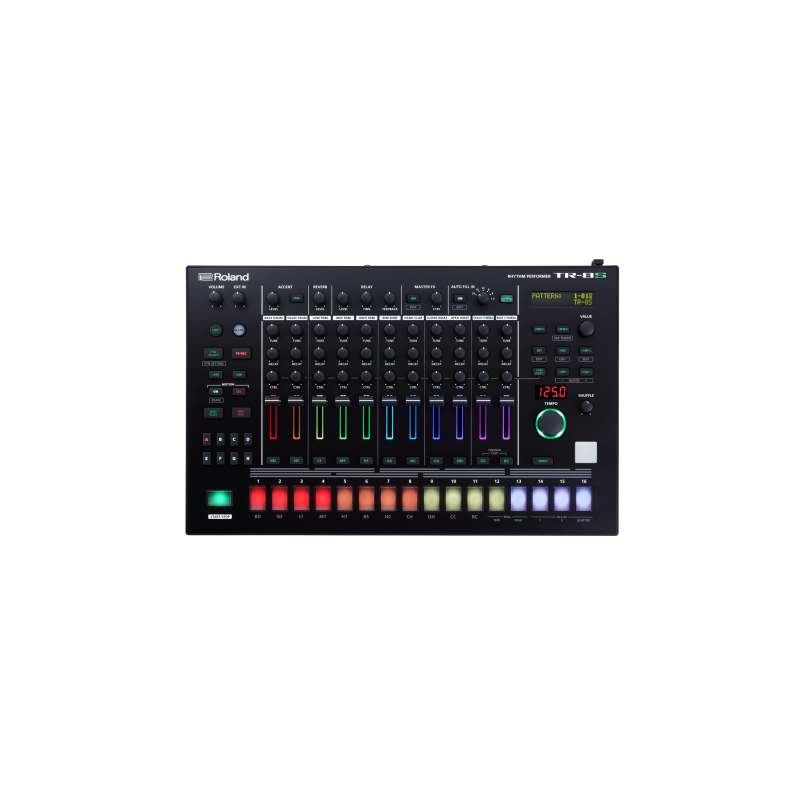Click the red 125.0 tempo display
This screenshot has width=800, height=800.
551,392
